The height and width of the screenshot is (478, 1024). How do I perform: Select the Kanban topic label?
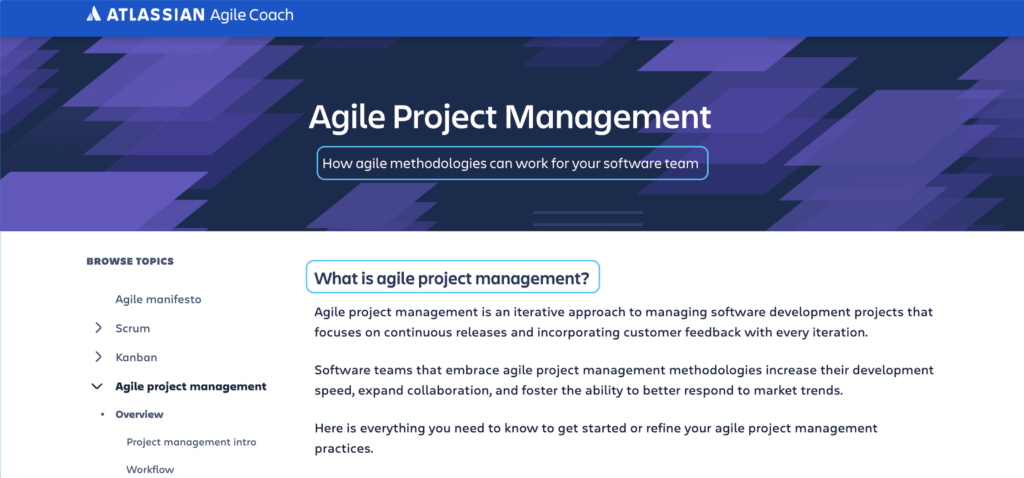coord(136,357)
